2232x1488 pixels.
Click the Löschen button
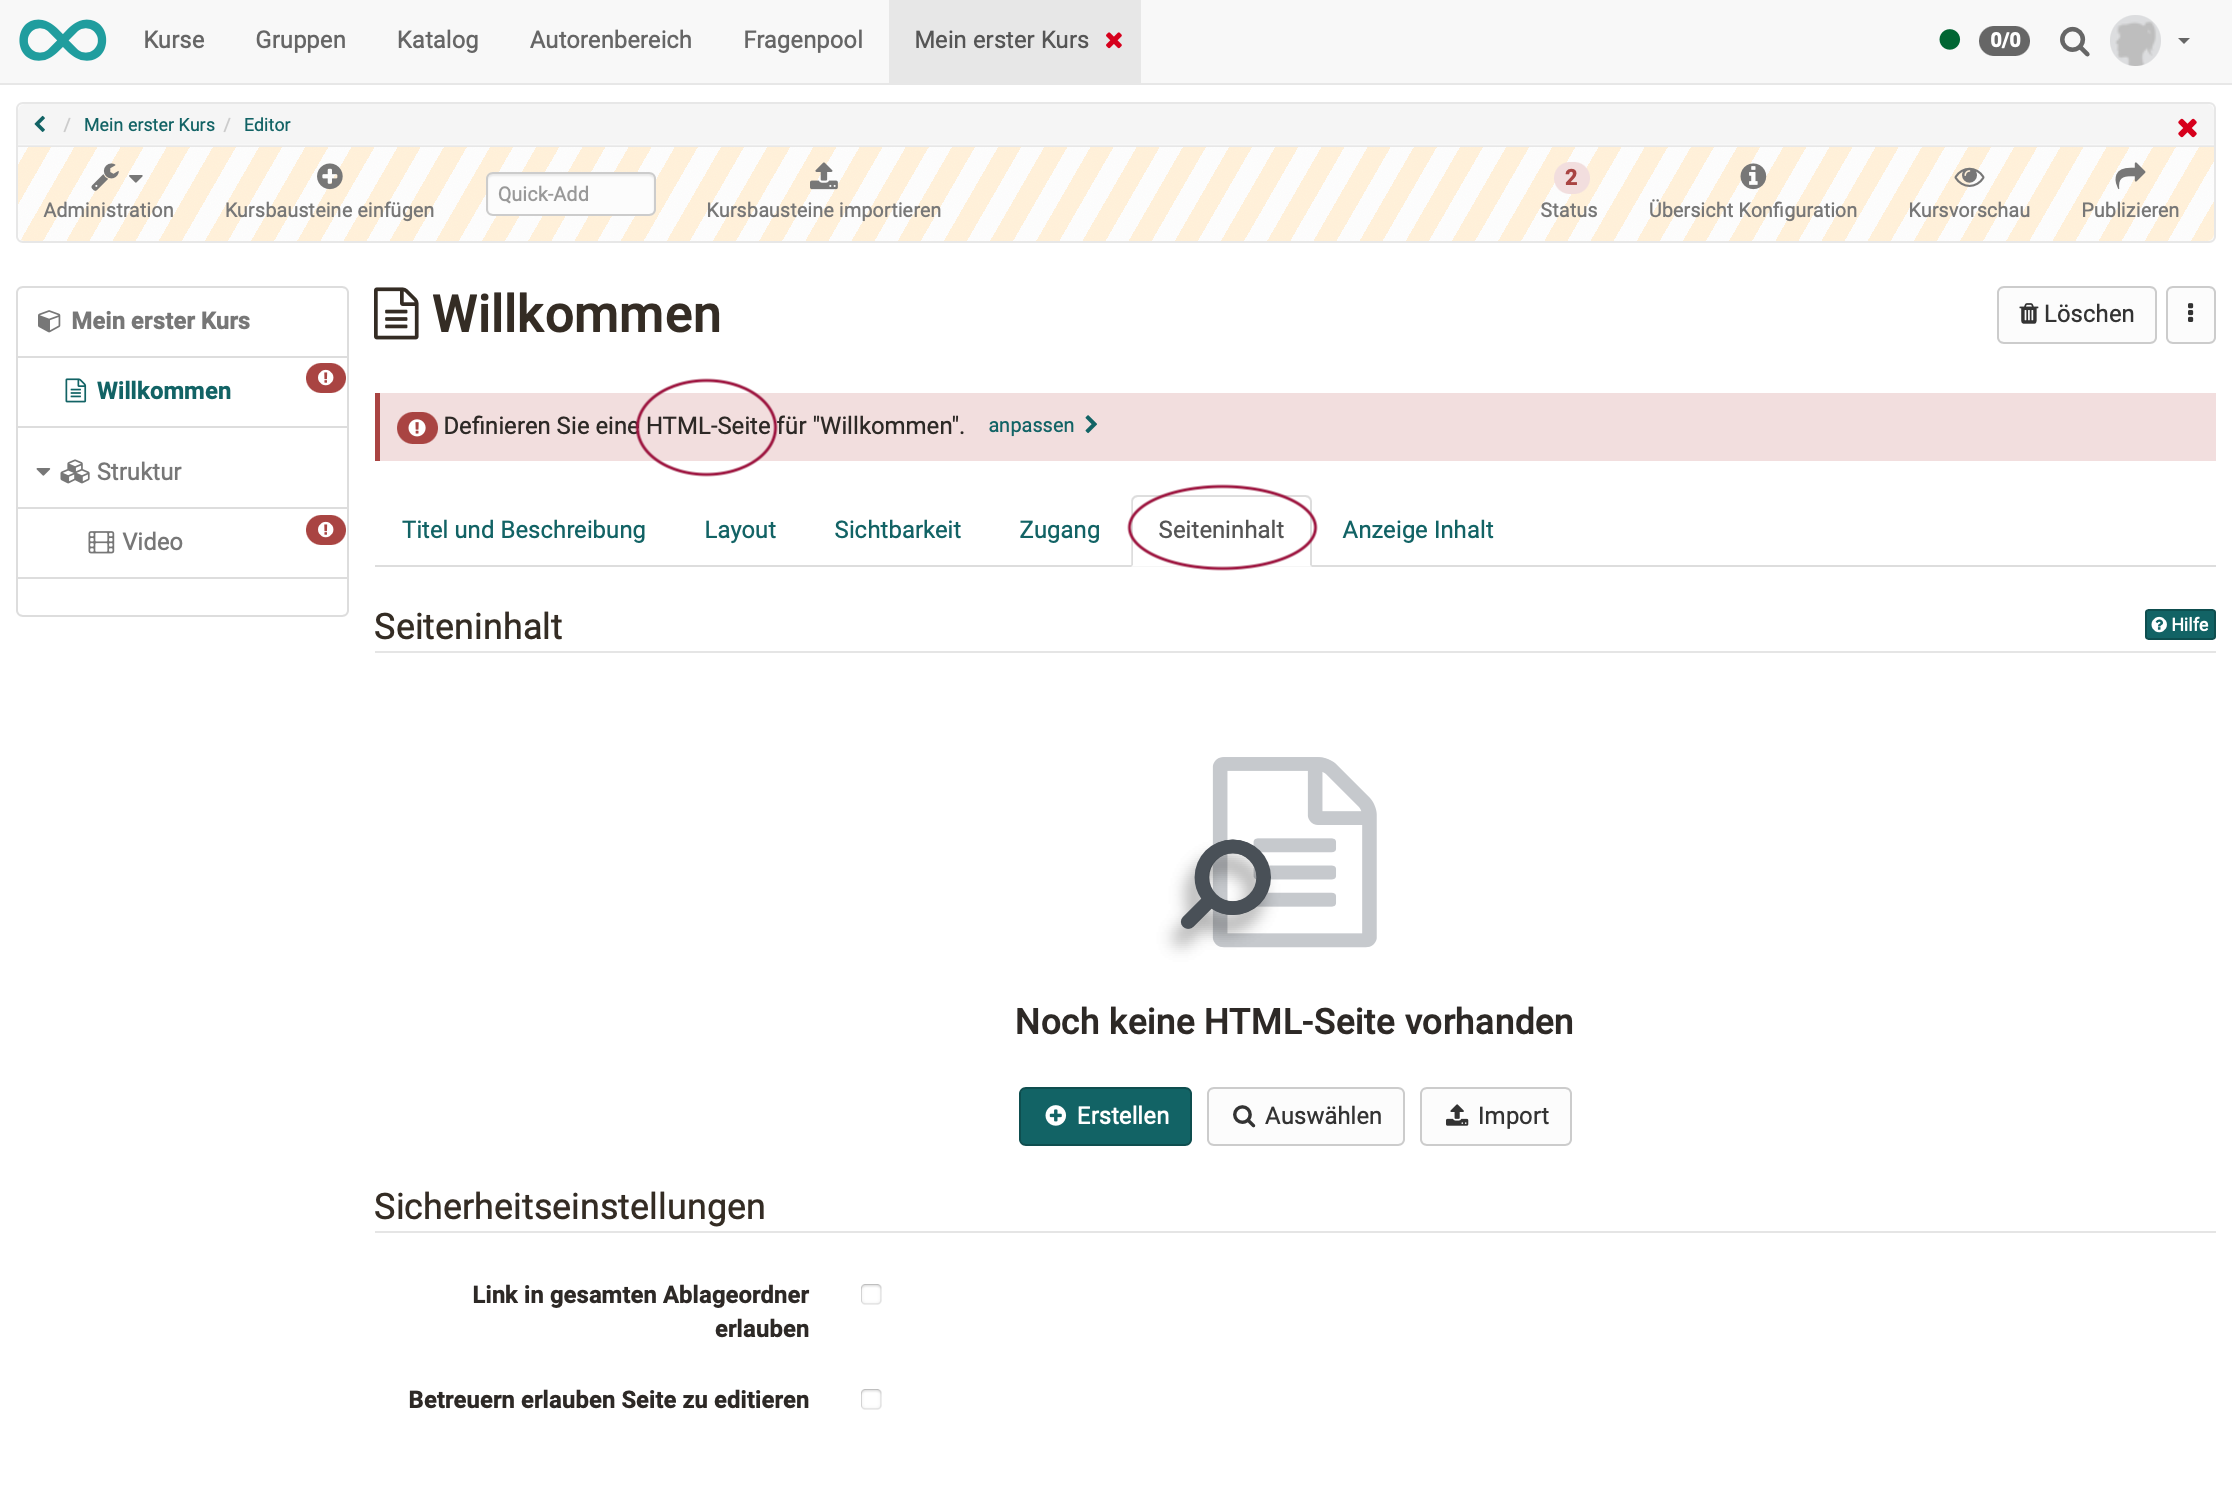pos(2076,314)
